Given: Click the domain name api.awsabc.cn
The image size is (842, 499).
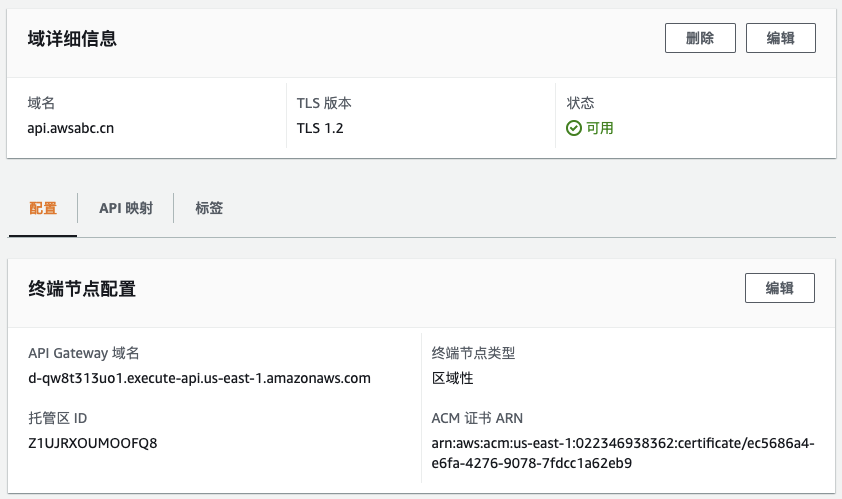Looking at the screenshot, I should tap(71, 128).
